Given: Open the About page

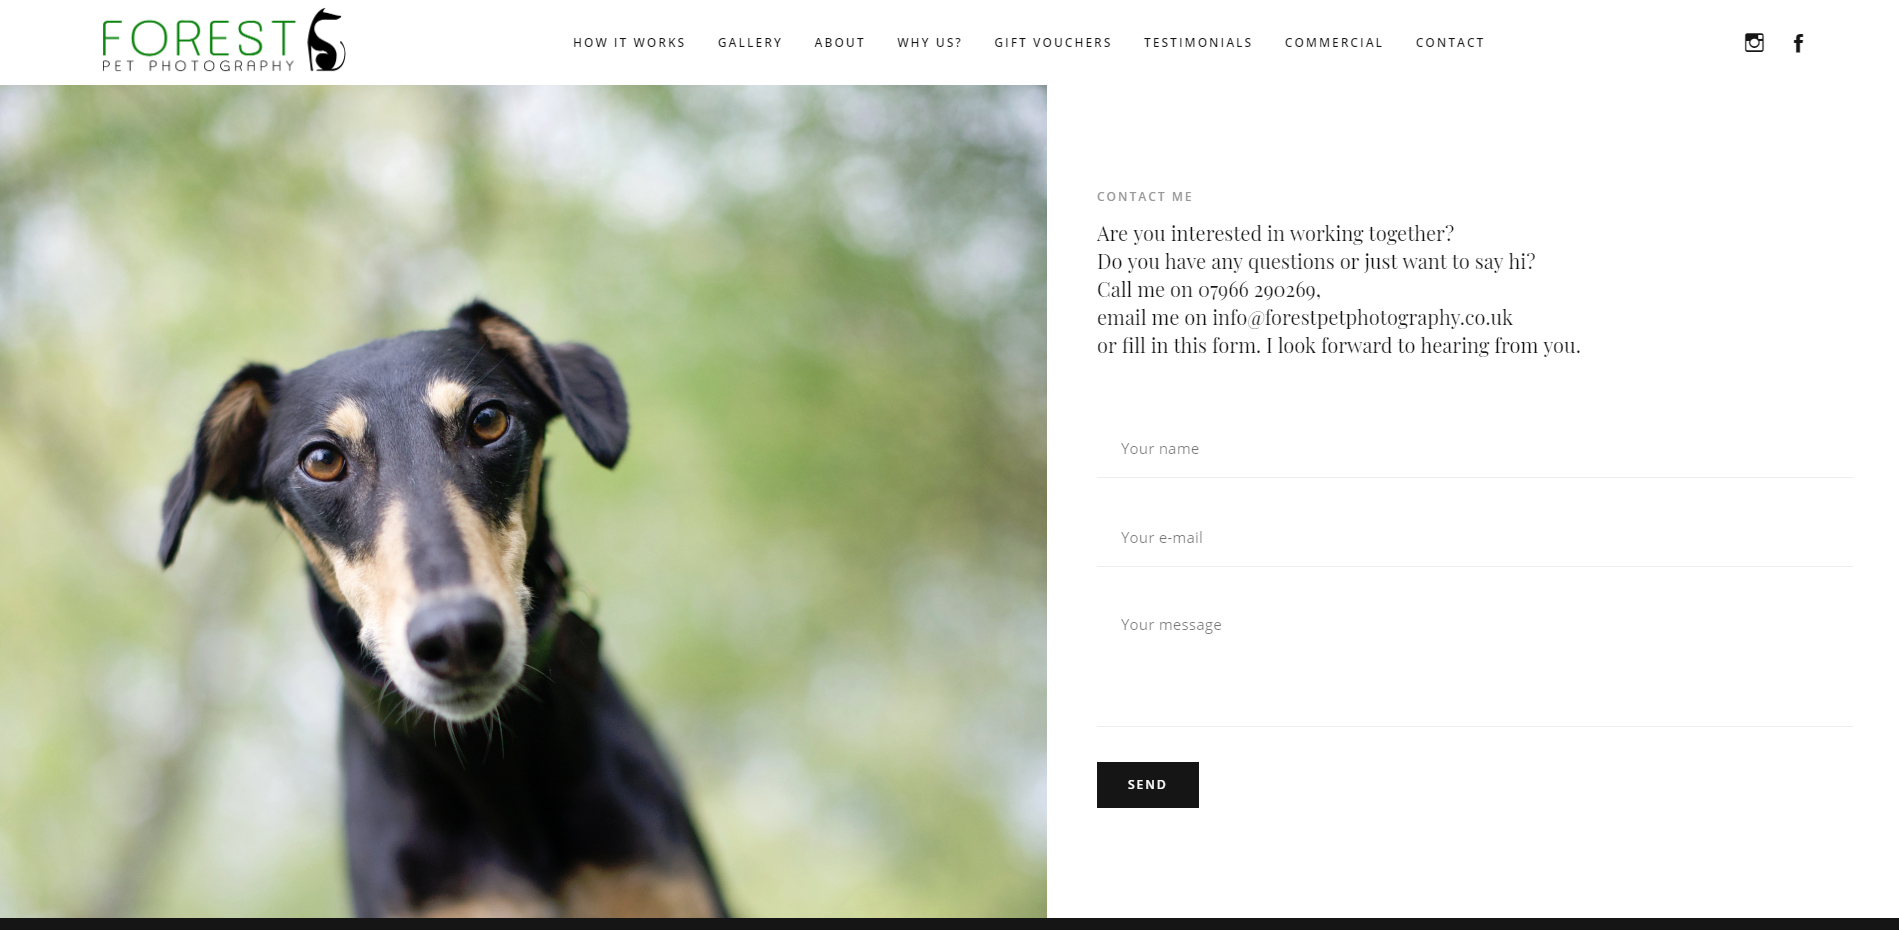Looking at the screenshot, I should pyautogui.click(x=839, y=43).
